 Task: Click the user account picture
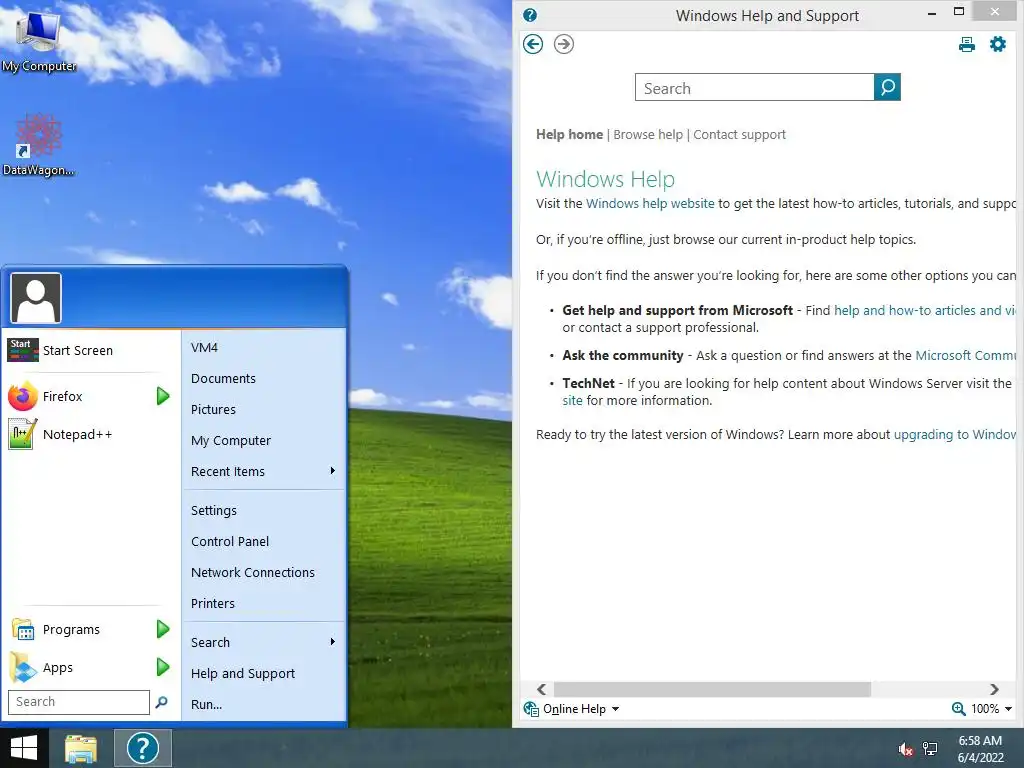pos(36,298)
